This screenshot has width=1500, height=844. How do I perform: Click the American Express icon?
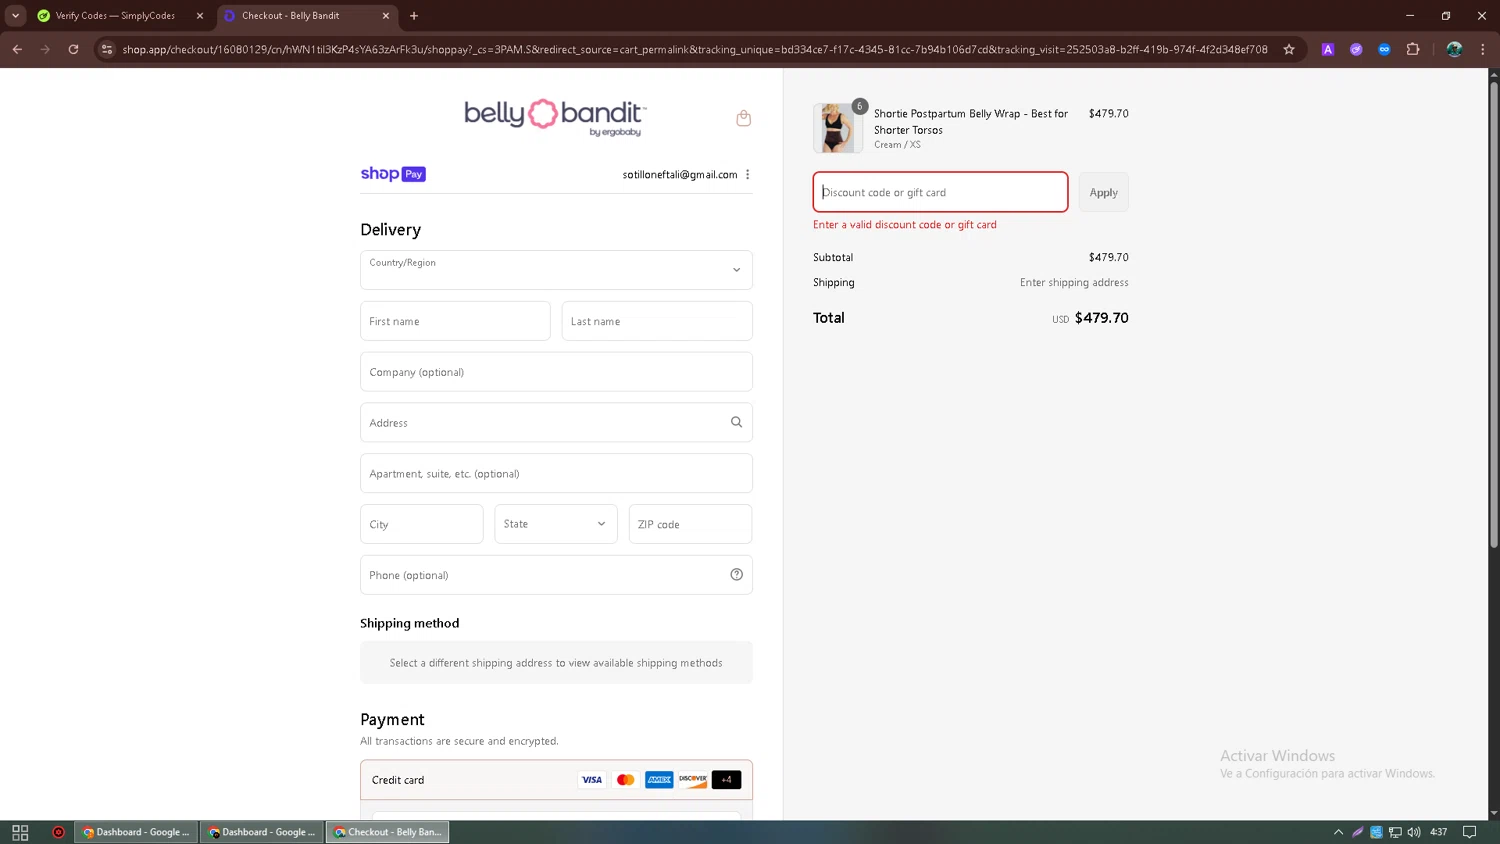[659, 780]
